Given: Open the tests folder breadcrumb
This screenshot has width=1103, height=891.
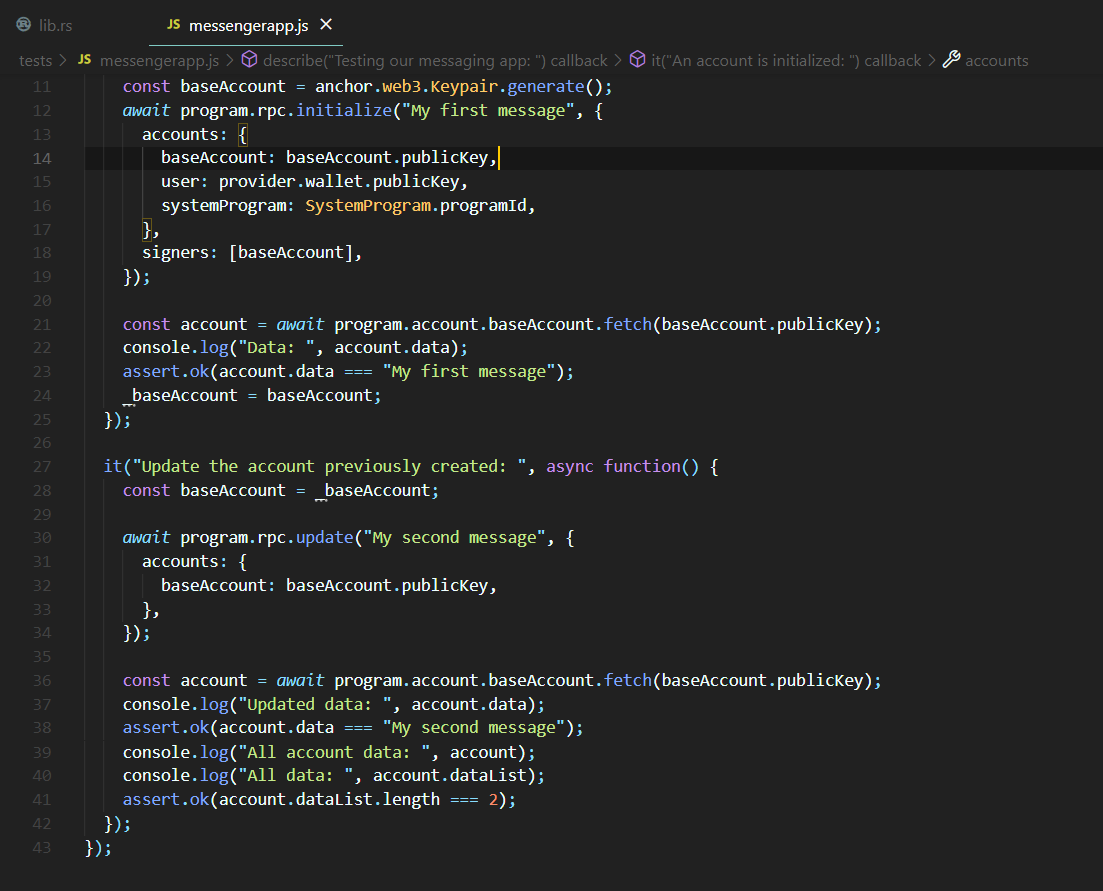Looking at the screenshot, I should (36, 60).
